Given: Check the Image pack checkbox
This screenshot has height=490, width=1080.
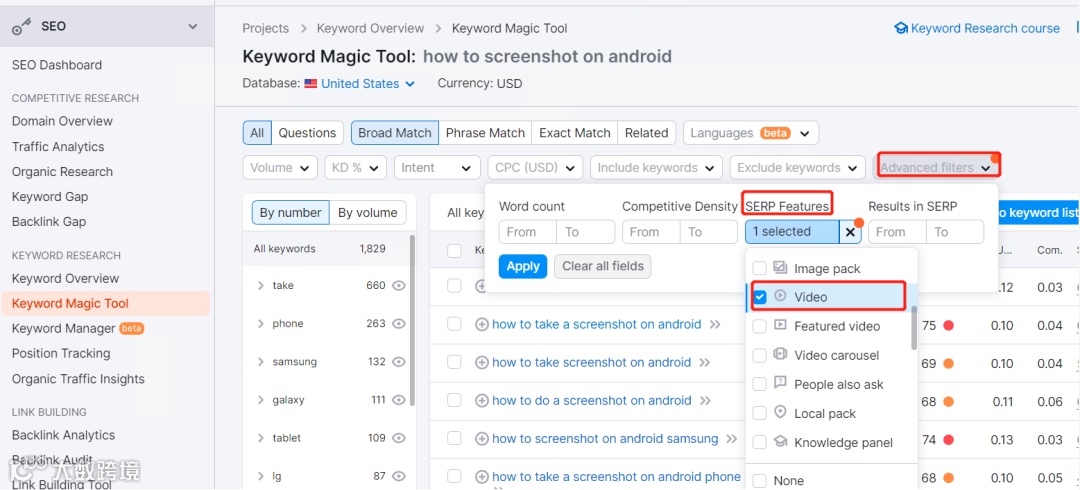Looking at the screenshot, I should tap(759, 268).
